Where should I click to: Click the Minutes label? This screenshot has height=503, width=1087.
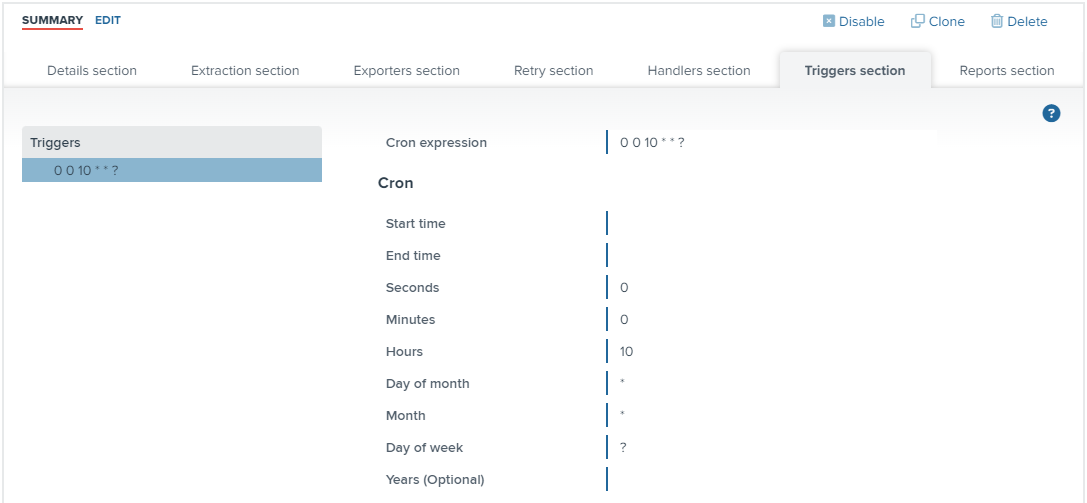tap(410, 319)
